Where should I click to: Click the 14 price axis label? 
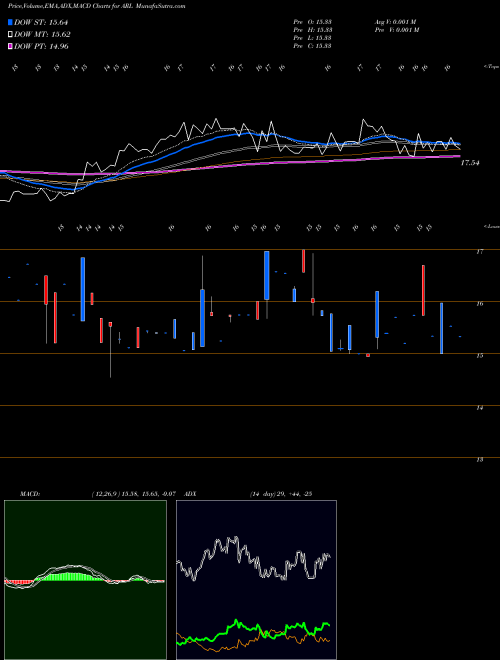click(479, 408)
